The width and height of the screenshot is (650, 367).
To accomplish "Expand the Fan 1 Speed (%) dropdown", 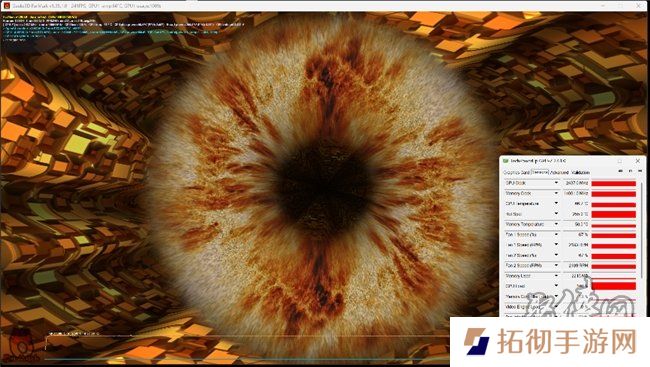I will coord(556,234).
